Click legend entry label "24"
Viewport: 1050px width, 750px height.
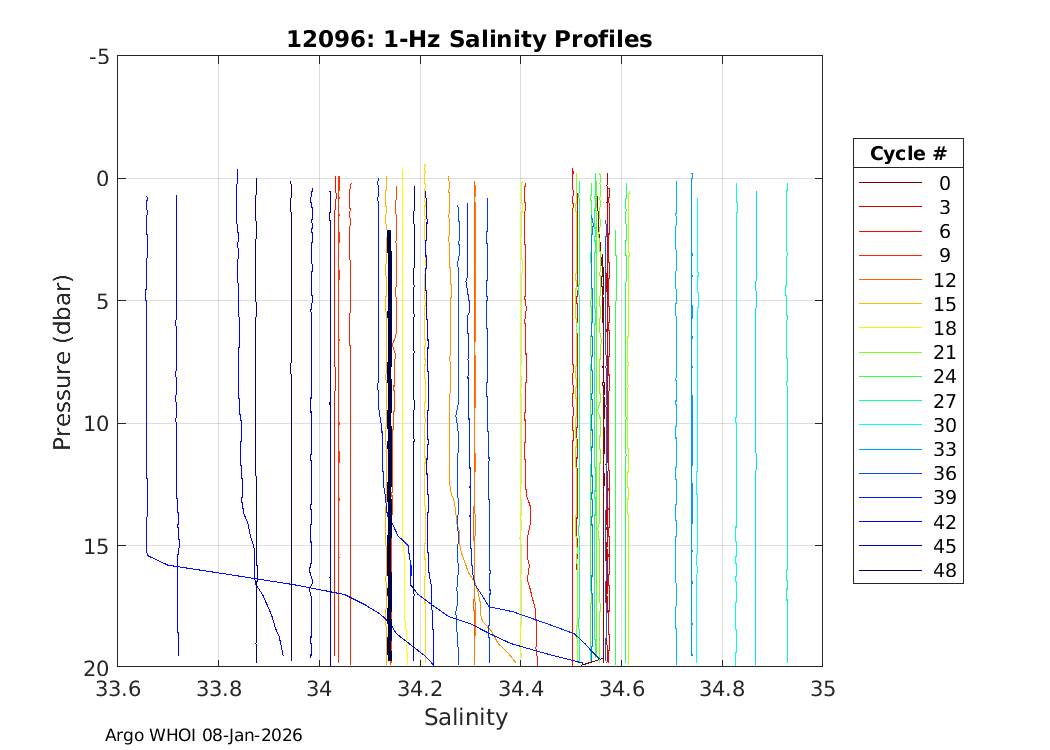pos(944,377)
